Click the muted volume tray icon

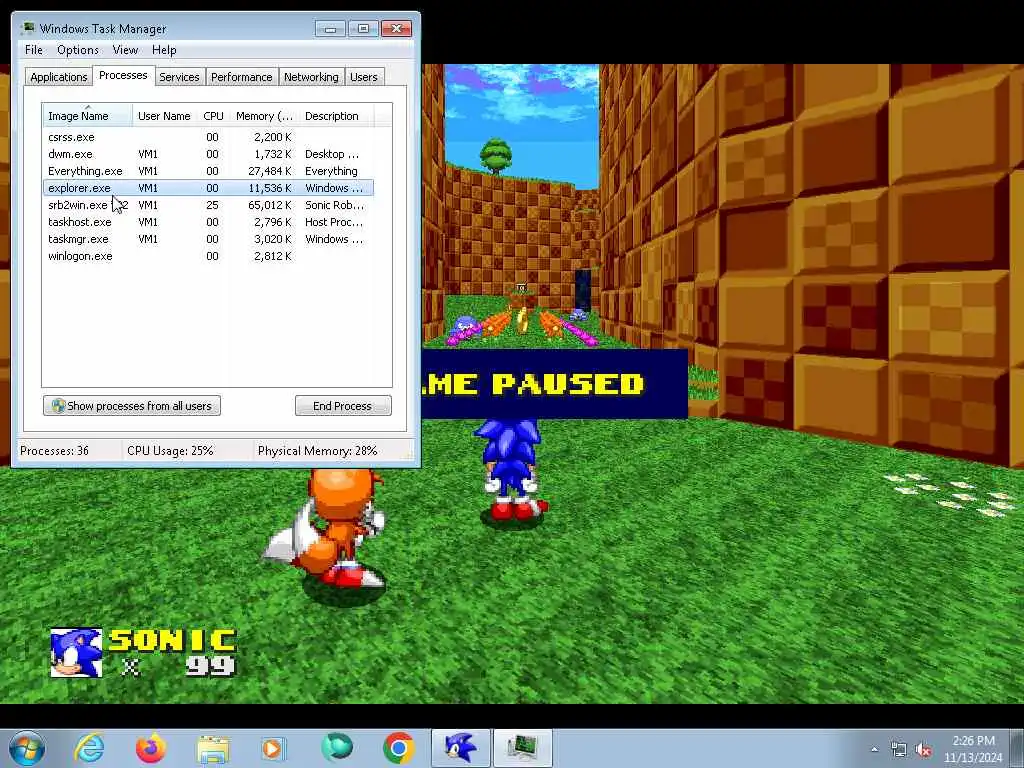923,750
